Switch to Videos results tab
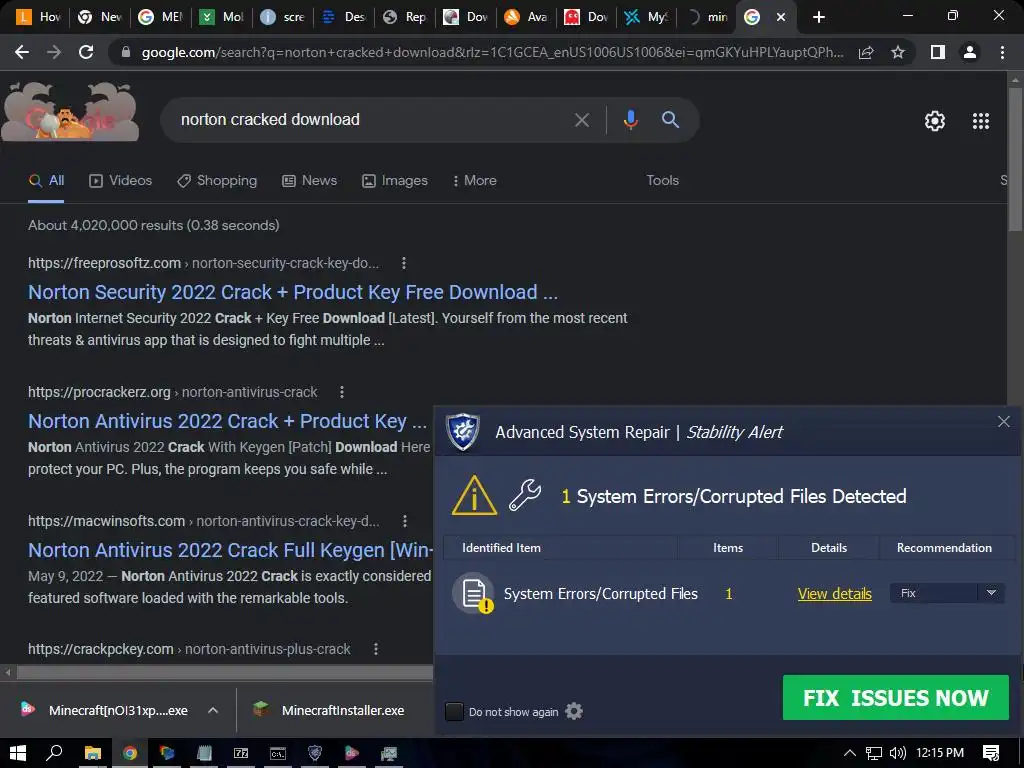The height and width of the screenshot is (768, 1024). 120,181
